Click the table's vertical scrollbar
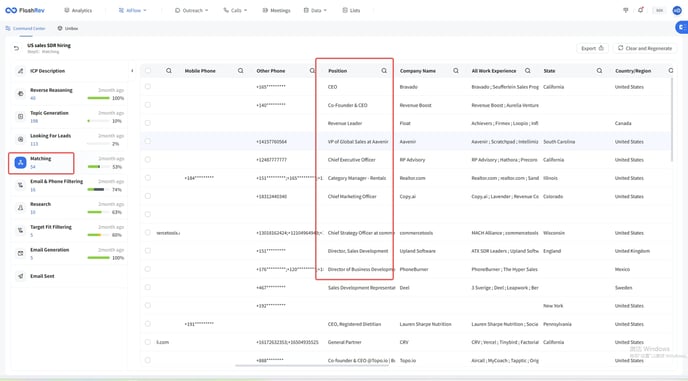688x381 pixels. click(x=672, y=121)
